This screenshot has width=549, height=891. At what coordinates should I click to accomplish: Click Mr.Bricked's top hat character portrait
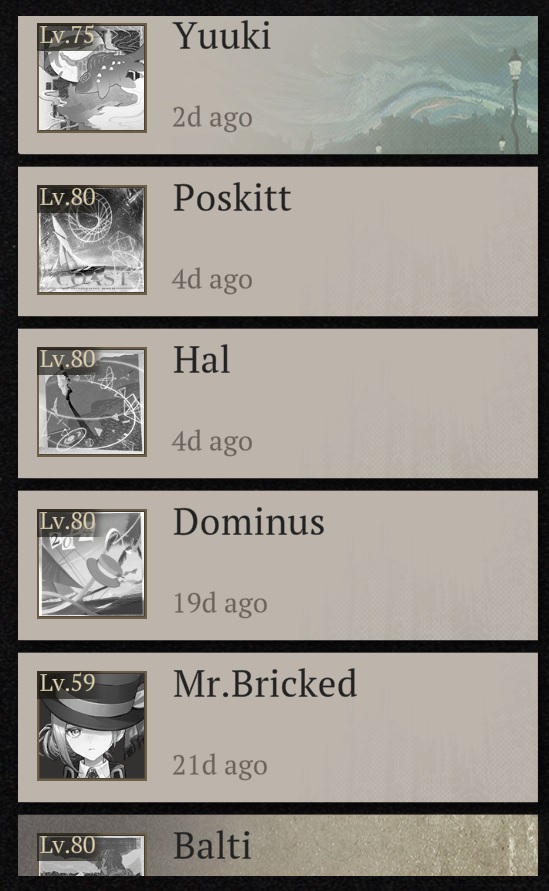(x=92, y=726)
